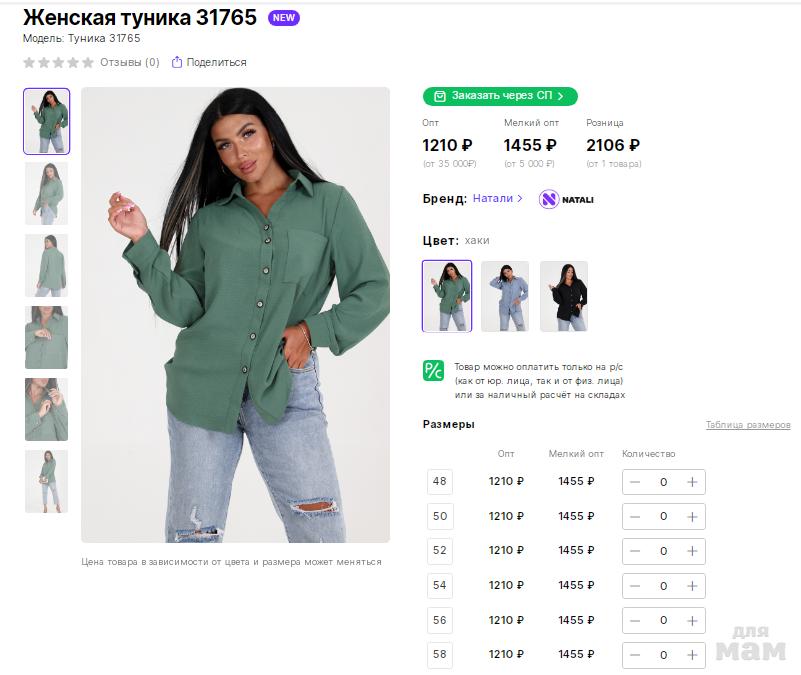Open the Отзывы (0) reviews link

point(129,62)
